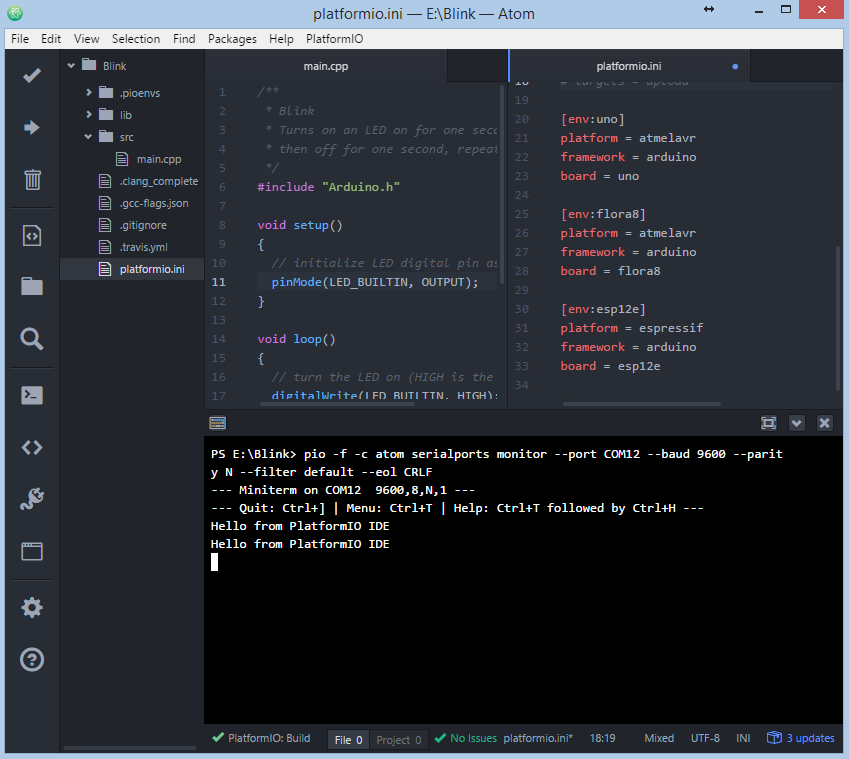The width and height of the screenshot is (849, 759).
Task: Click the UTF-8 encoding selector
Action: (705, 738)
